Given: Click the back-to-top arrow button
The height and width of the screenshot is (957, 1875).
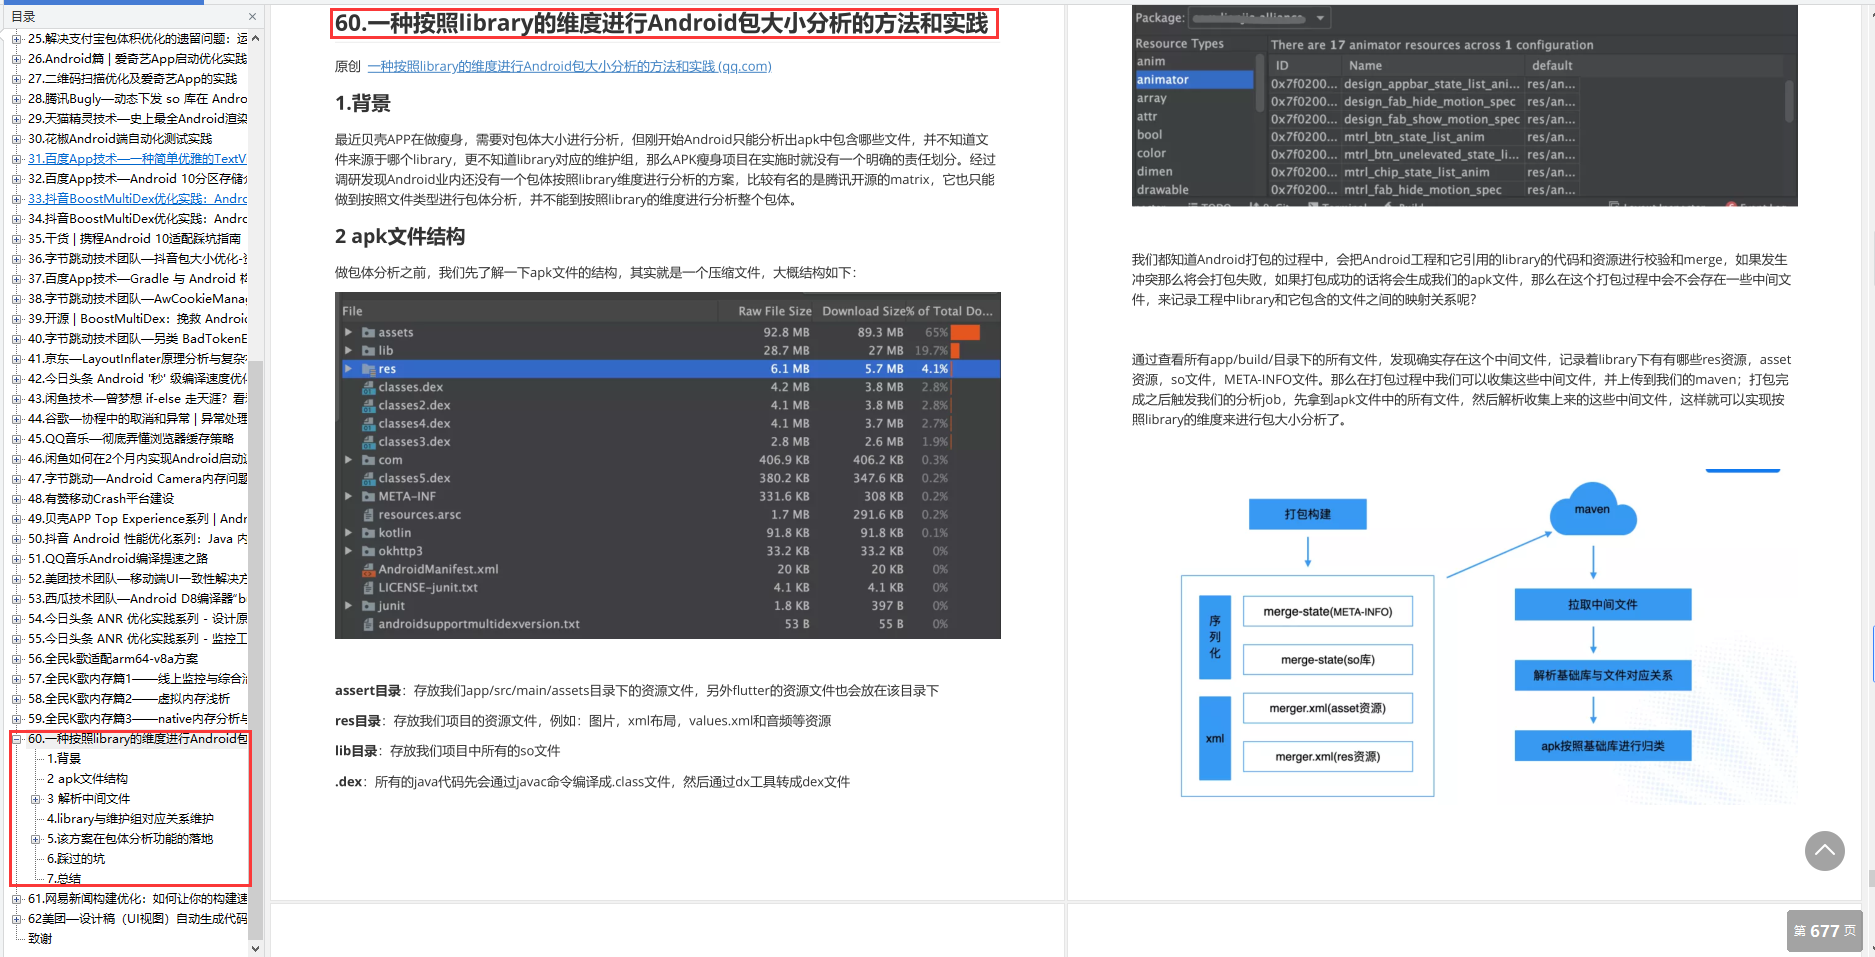Looking at the screenshot, I should click(x=1824, y=851).
